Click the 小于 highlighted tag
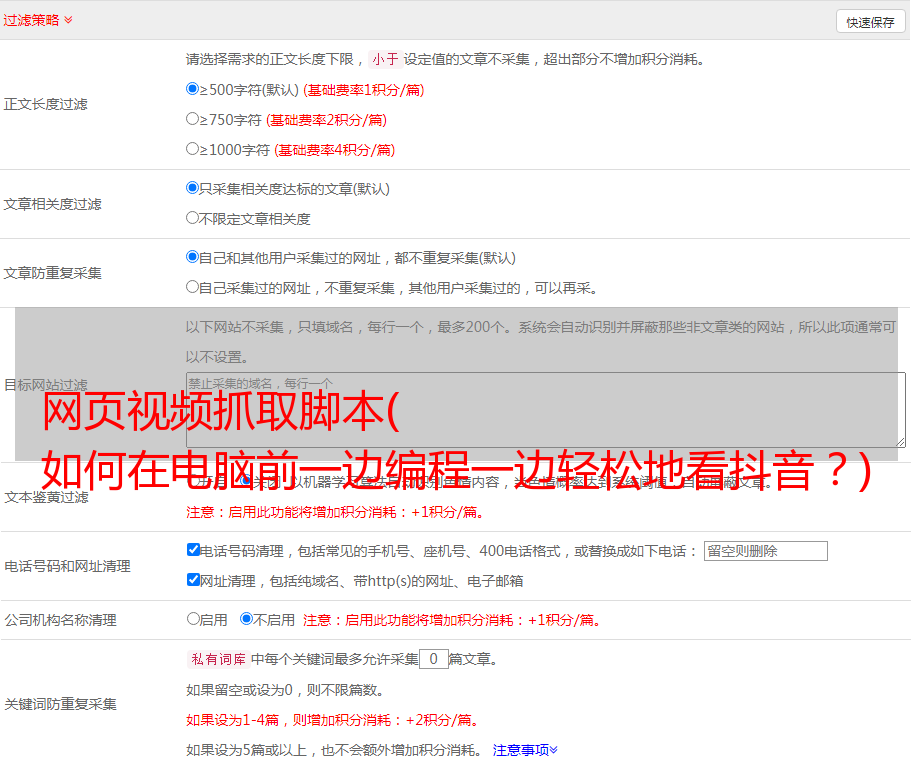 [x=385, y=59]
